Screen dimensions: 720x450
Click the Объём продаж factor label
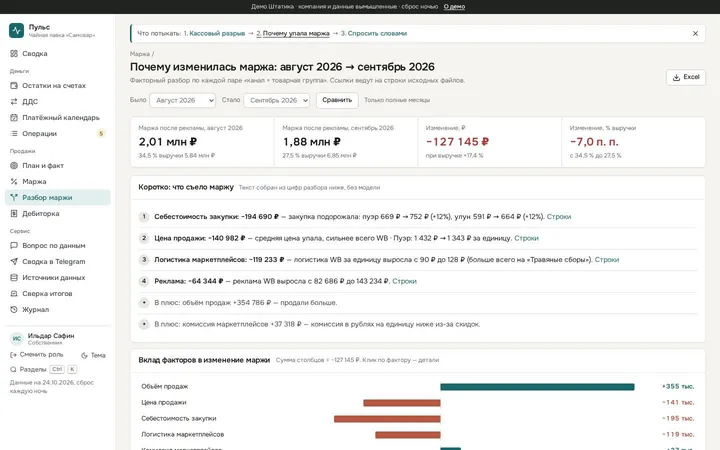[x=164, y=387]
